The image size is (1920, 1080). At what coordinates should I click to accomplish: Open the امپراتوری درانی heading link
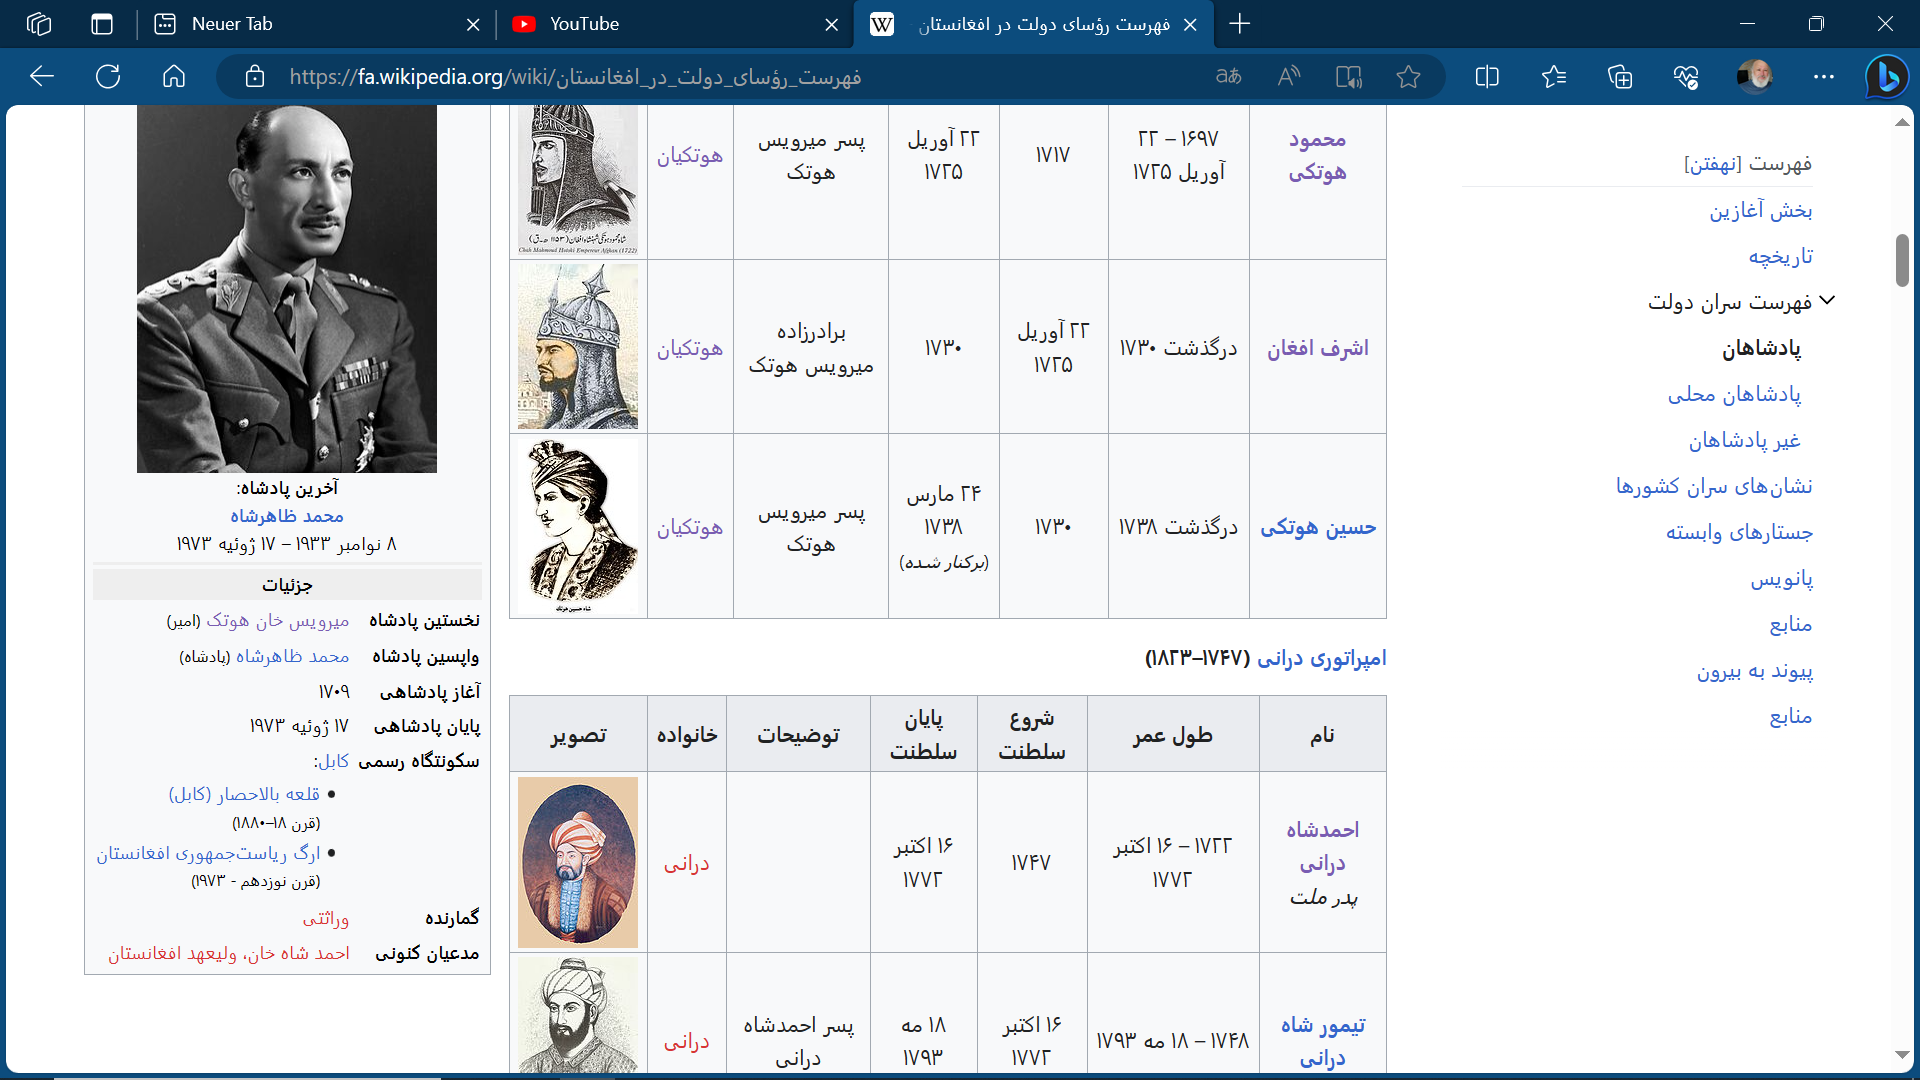tap(1321, 658)
